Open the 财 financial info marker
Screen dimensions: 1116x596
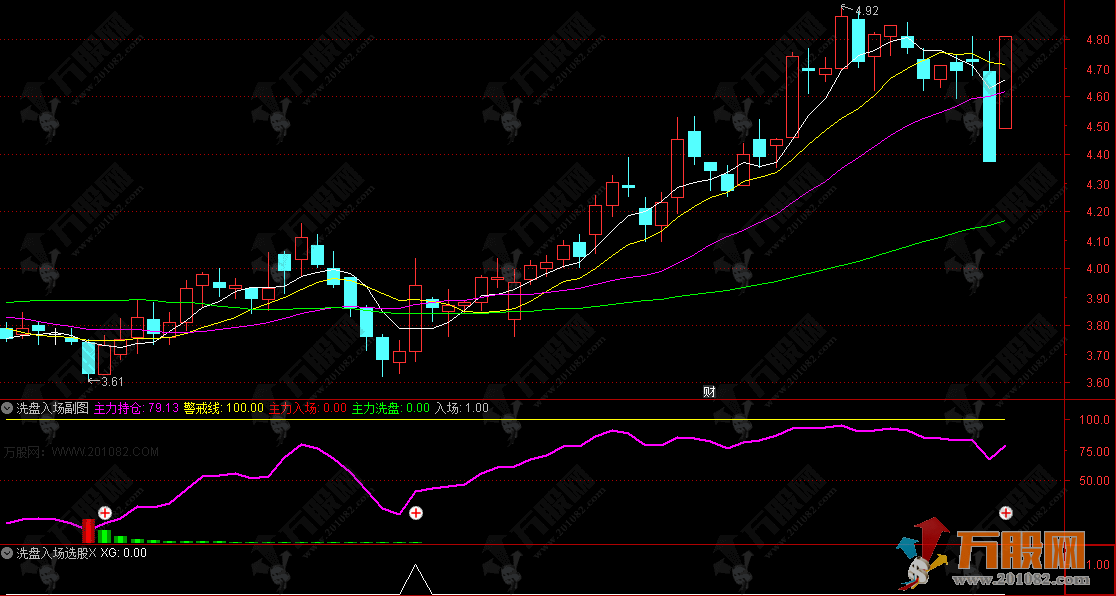(x=709, y=391)
